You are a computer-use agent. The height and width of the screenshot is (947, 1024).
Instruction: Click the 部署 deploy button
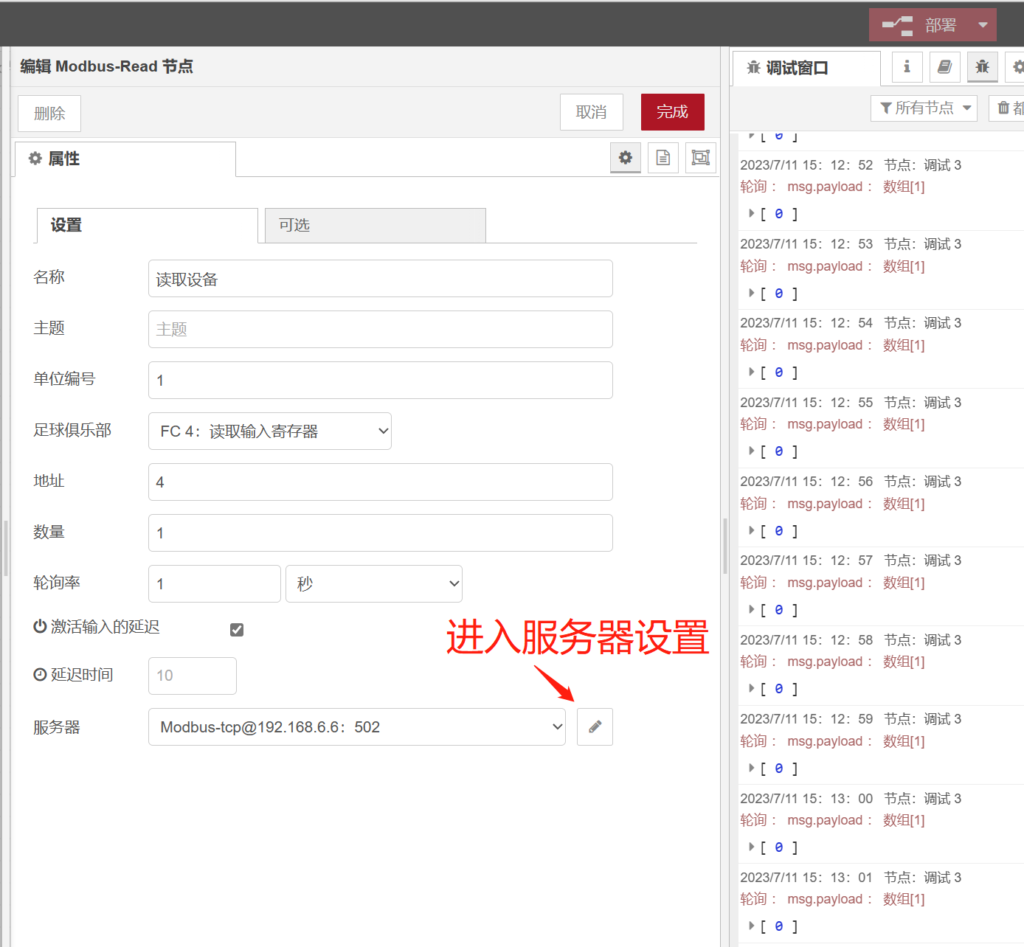pyautogui.click(x=920, y=25)
